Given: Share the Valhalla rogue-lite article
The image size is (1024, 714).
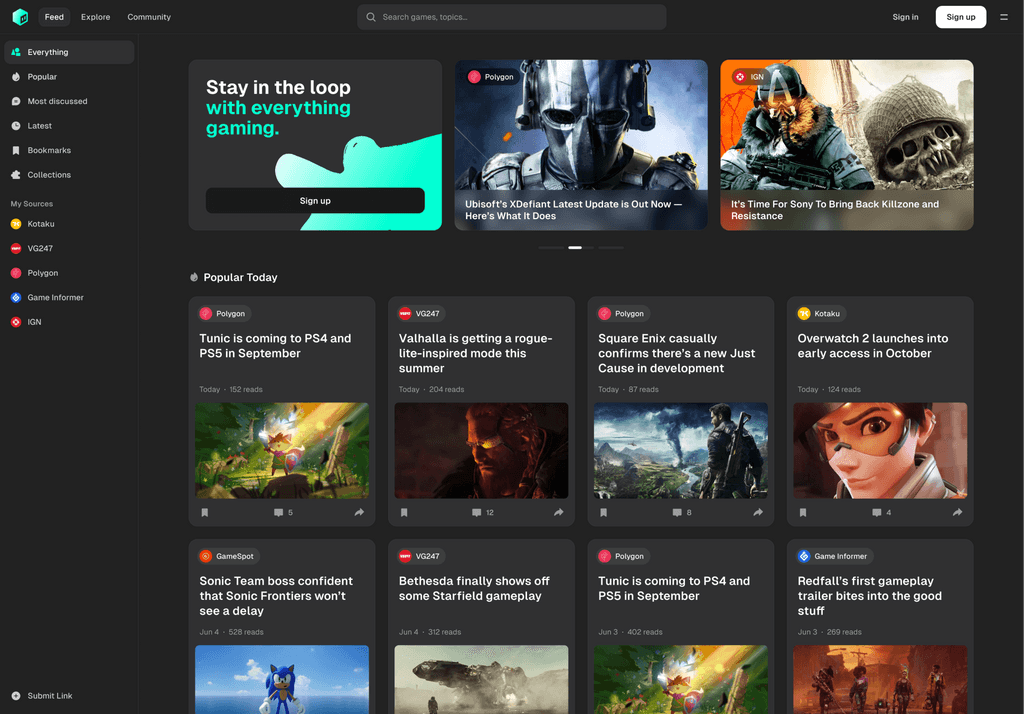Looking at the screenshot, I should tap(558, 513).
